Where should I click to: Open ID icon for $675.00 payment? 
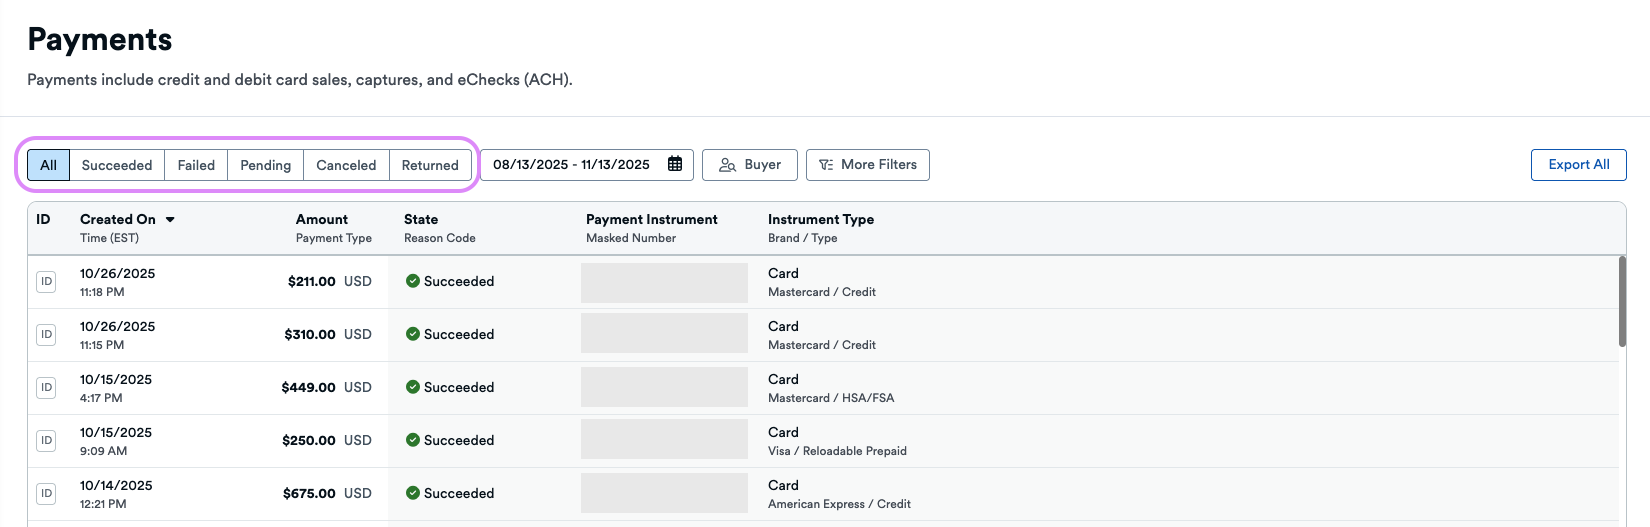[x=46, y=494]
